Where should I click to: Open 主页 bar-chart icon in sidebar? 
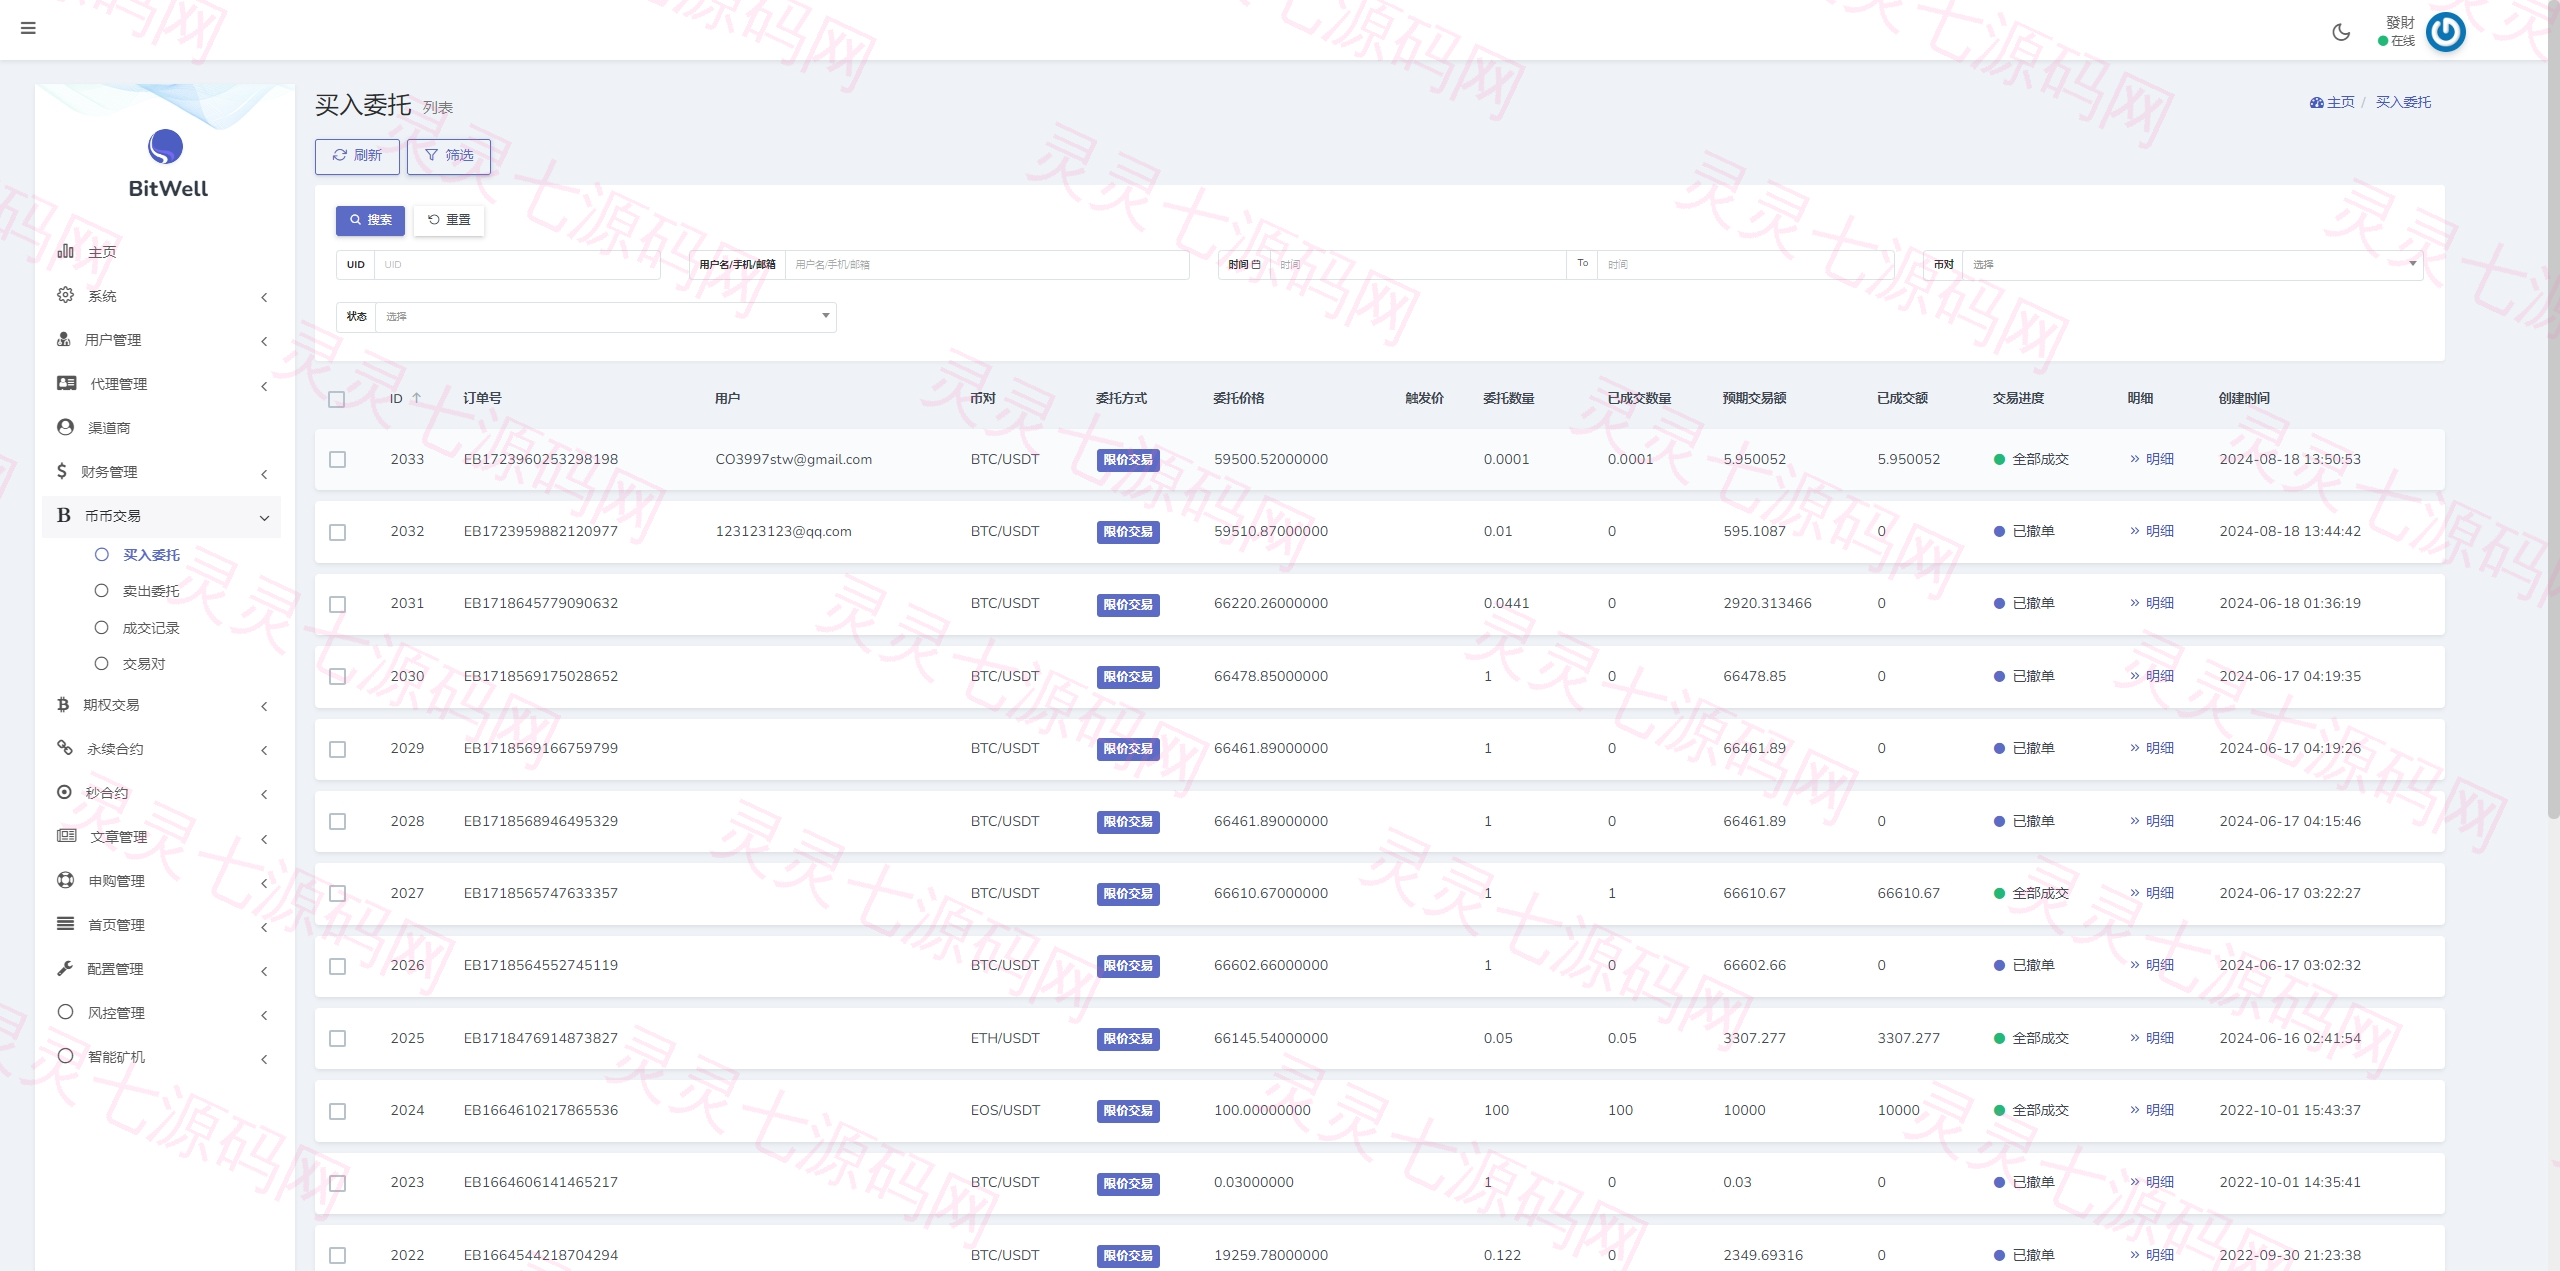click(x=65, y=251)
